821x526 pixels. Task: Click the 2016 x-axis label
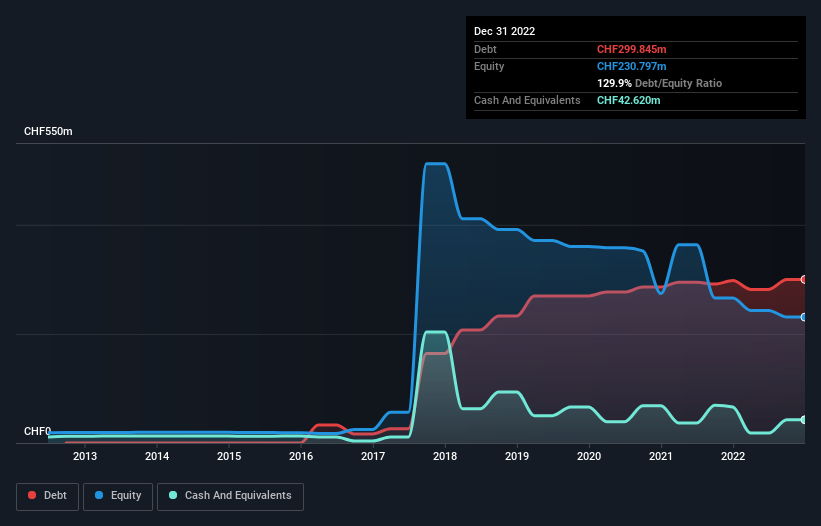pos(301,456)
